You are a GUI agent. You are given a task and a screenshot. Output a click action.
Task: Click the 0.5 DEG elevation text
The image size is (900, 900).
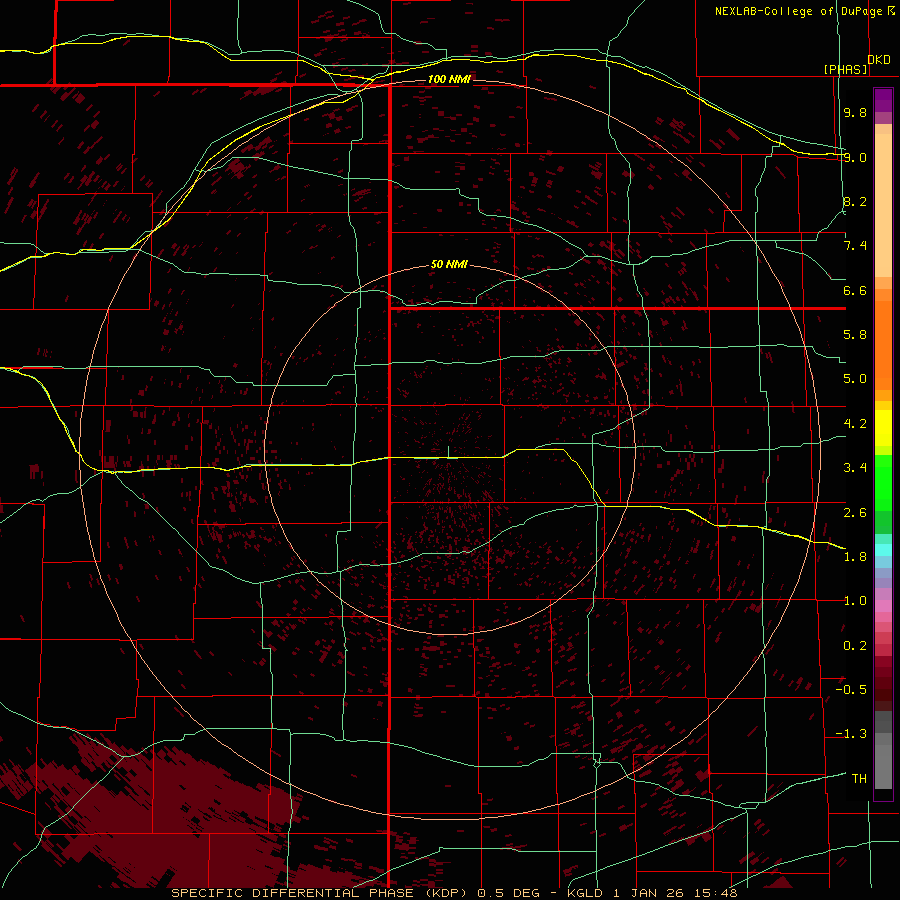[509, 893]
